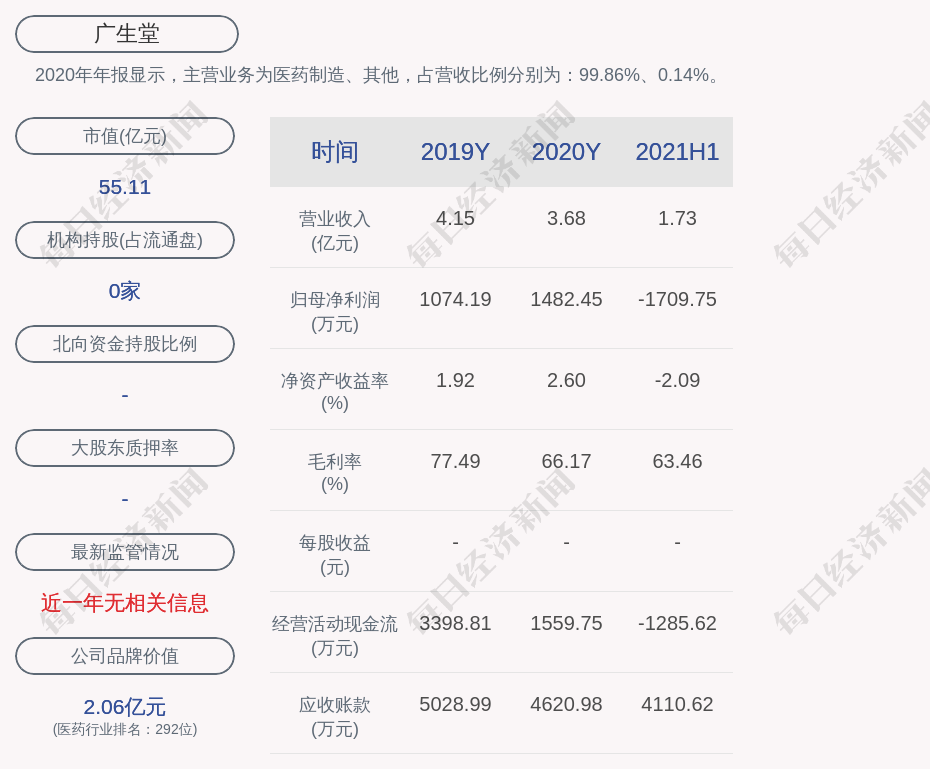Click the 毛利率 value 63.46

pyautogui.click(x=677, y=461)
